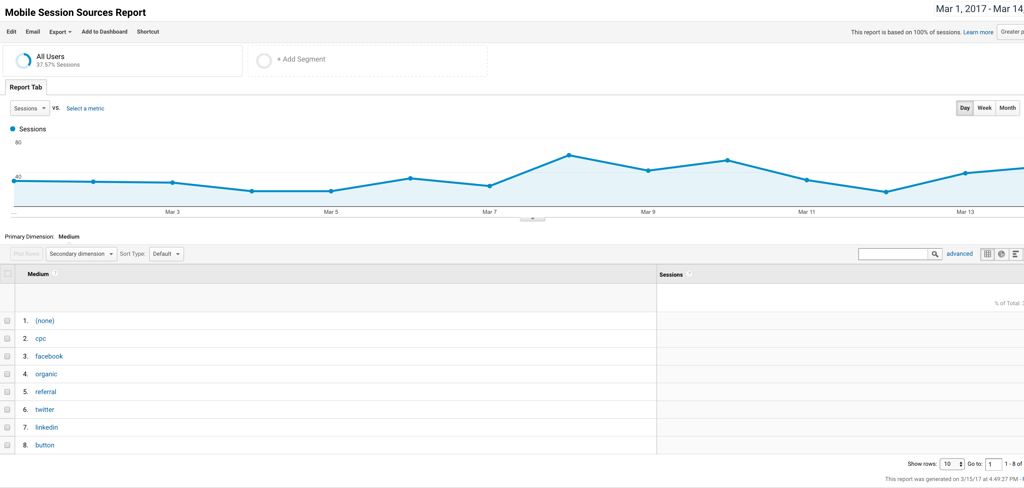The image size is (1024, 488).
Task: Open the Sessions metric dropdown
Action: [29, 108]
